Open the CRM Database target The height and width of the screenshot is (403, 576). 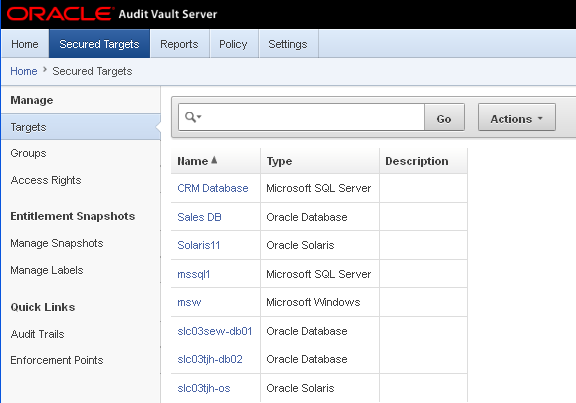point(213,188)
